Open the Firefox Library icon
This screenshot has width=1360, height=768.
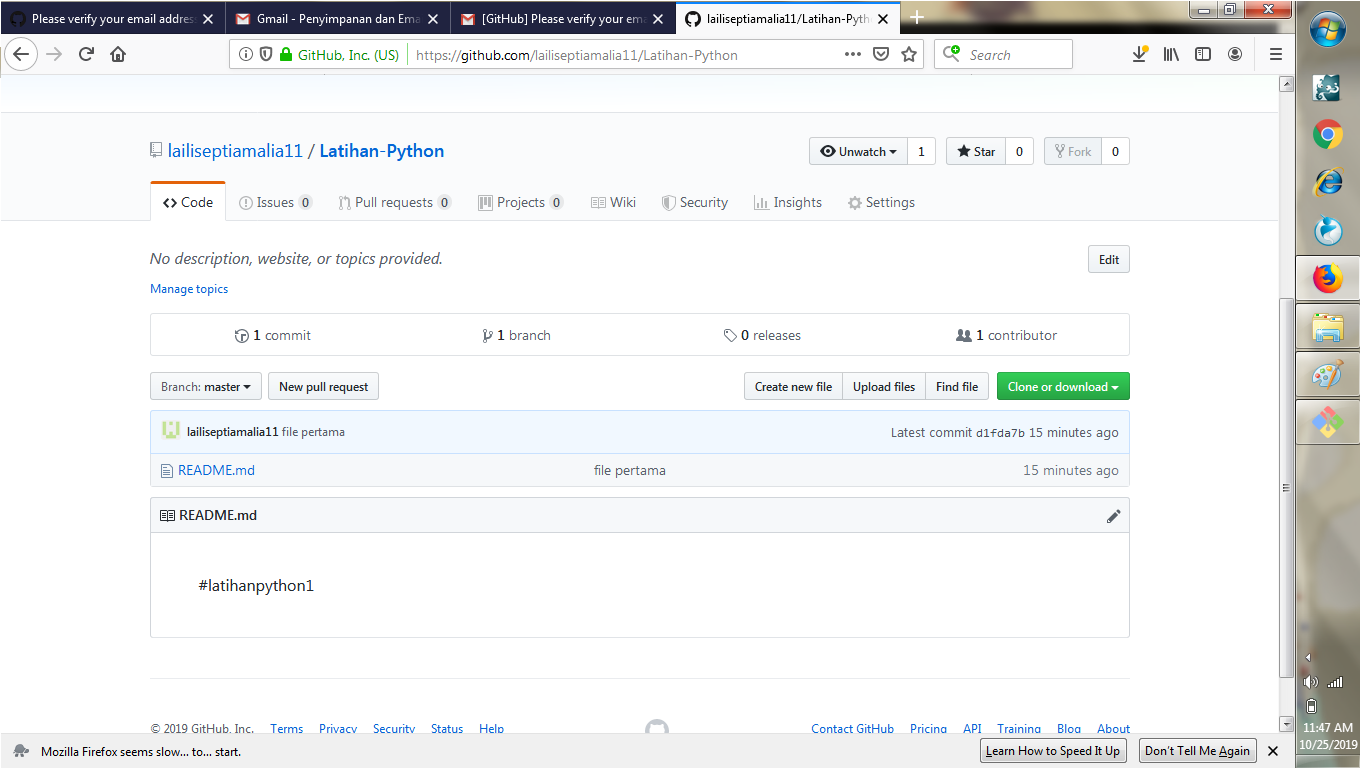pyautogui.click(x=1171, y=54)
